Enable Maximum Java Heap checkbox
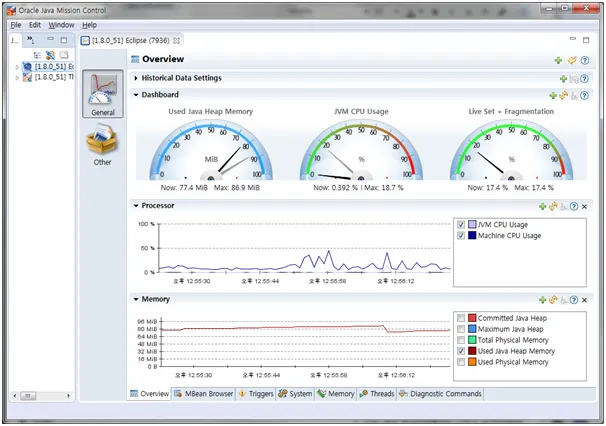606x426 pixels. coord(461,329)
